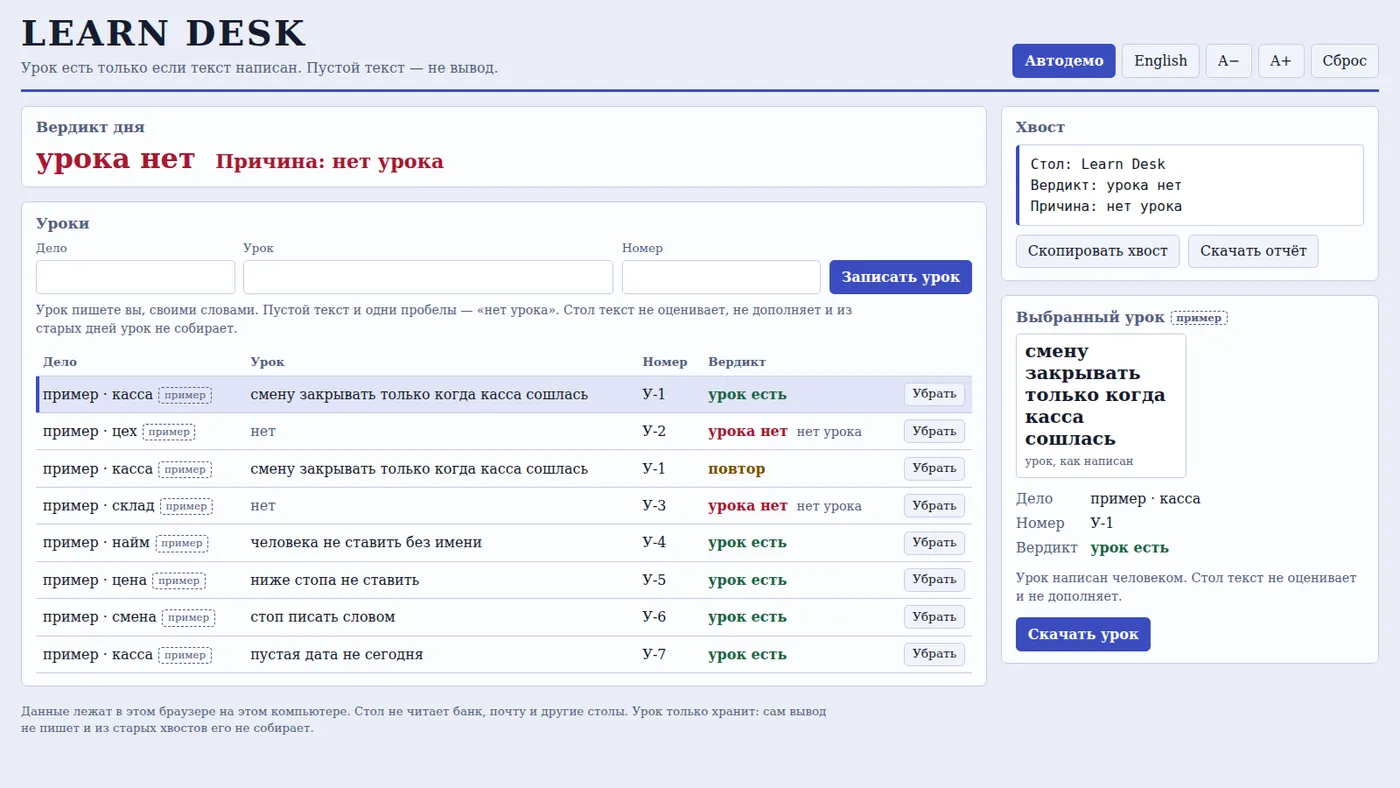Remove the У-1 row marked повтор
Viewport: 1400px width, 788px height.
[x=934, y=468]
